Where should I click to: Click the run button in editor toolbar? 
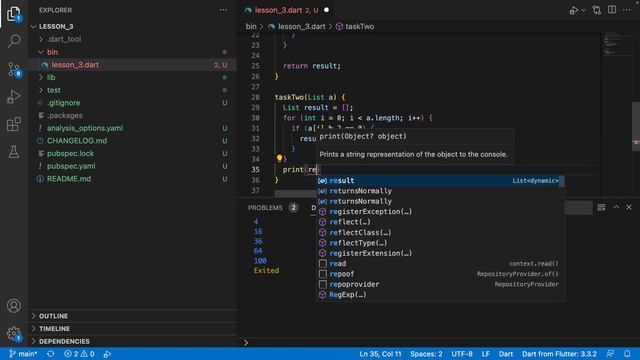tap(573, 10)
